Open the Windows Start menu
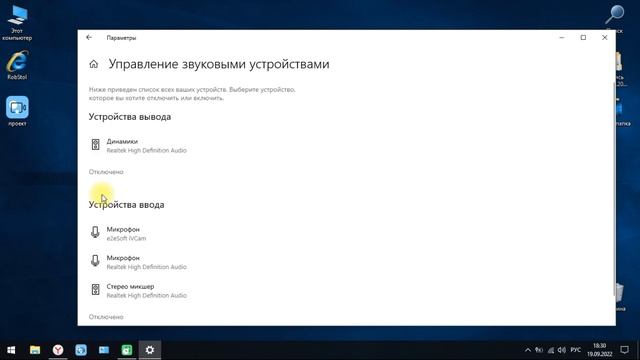This screenshot has width=640, height=360. coord(11,350)
